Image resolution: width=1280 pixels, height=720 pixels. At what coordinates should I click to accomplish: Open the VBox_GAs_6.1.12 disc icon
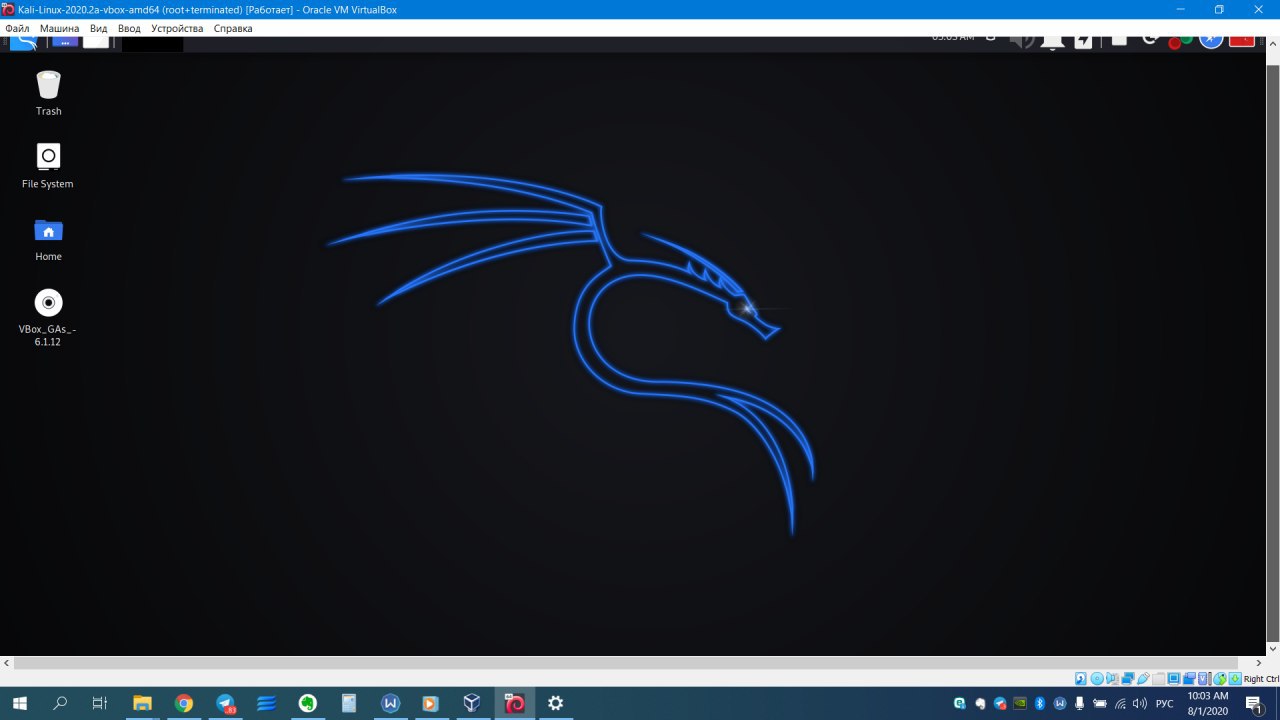48,318
